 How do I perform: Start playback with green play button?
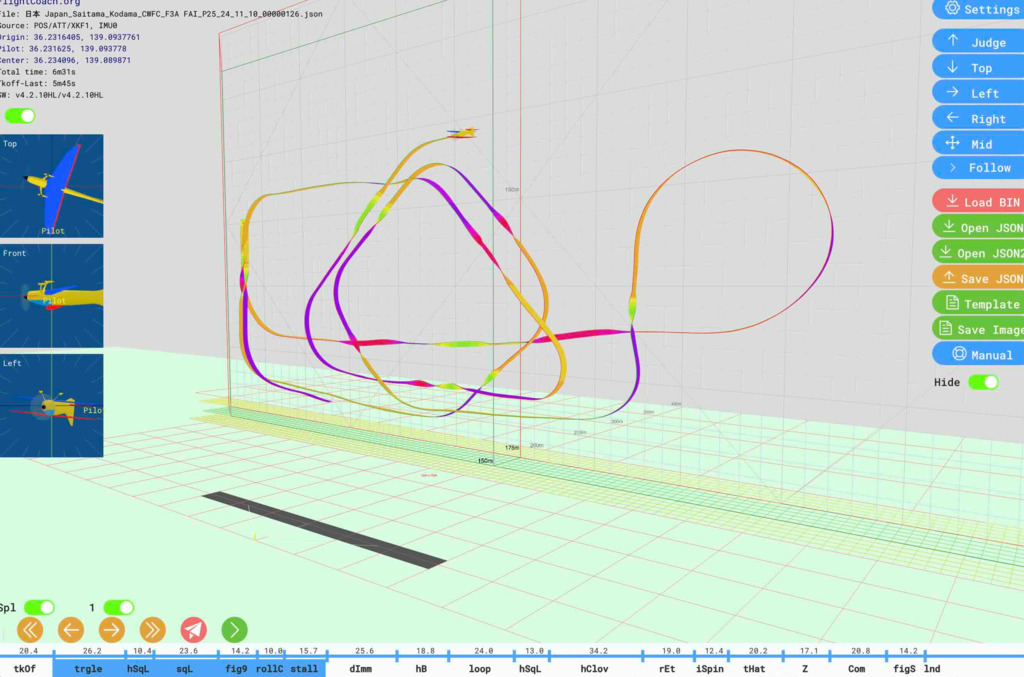tap(234, 630)
